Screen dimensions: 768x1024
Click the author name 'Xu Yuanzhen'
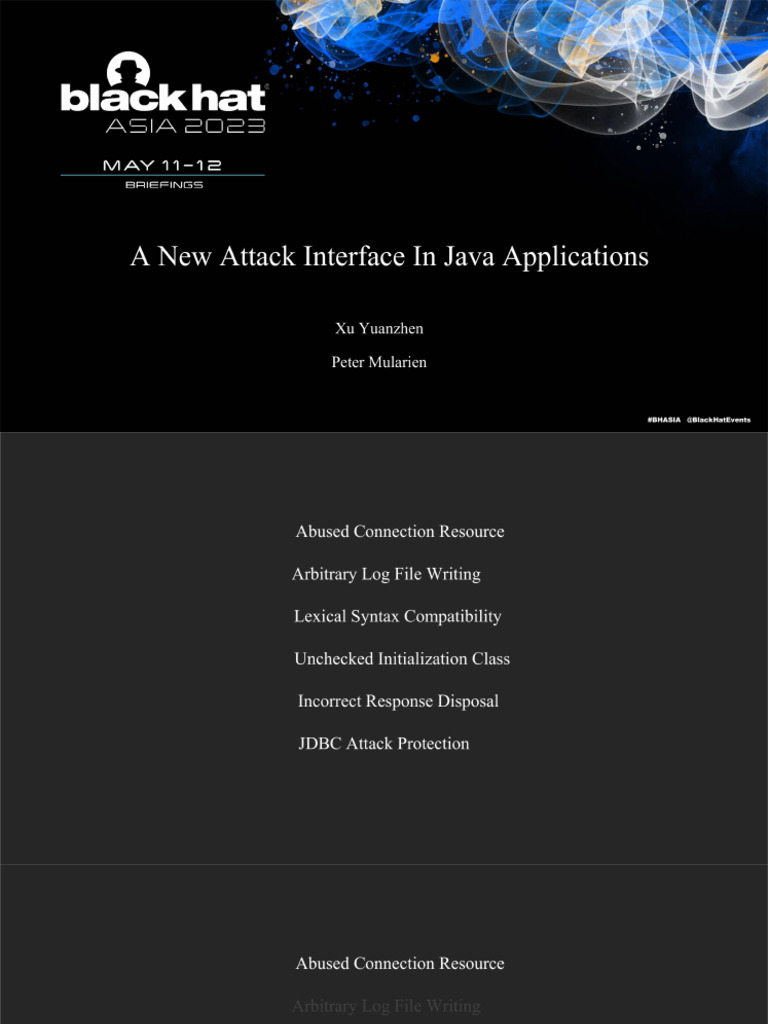379,328
